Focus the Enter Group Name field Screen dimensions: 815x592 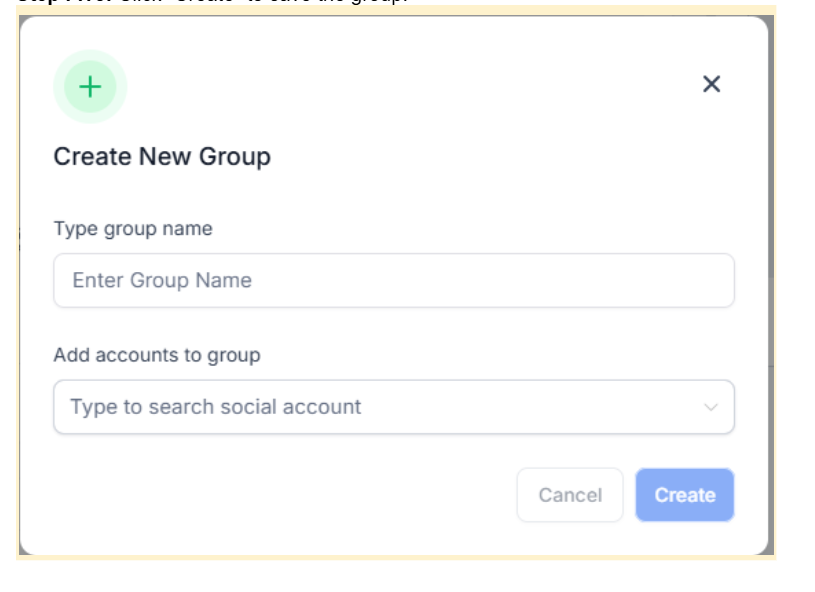[393, 281]
